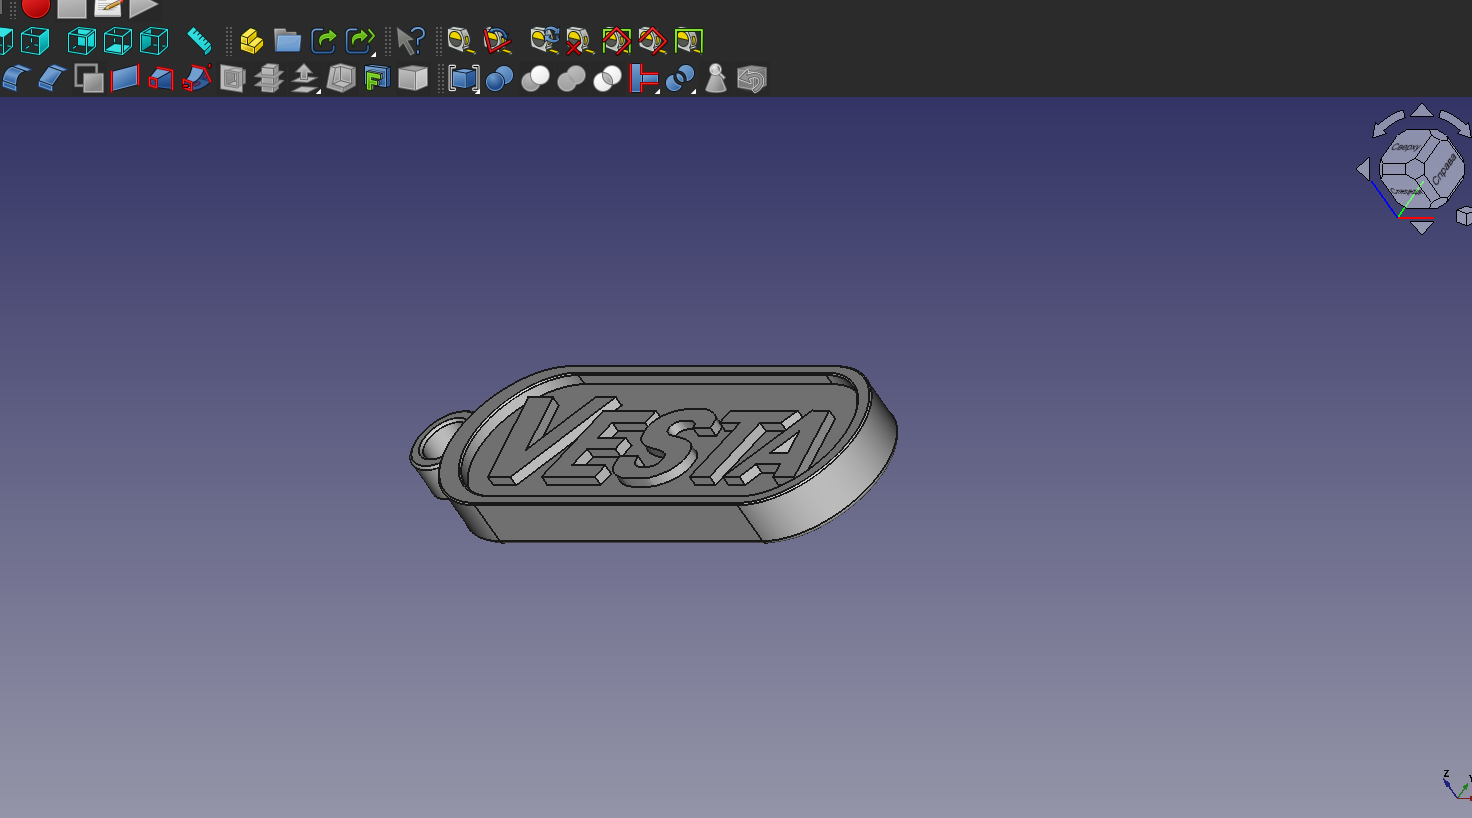Expand the Link actions dropdown
This screenshot has width=1472, height=818.
373,53
